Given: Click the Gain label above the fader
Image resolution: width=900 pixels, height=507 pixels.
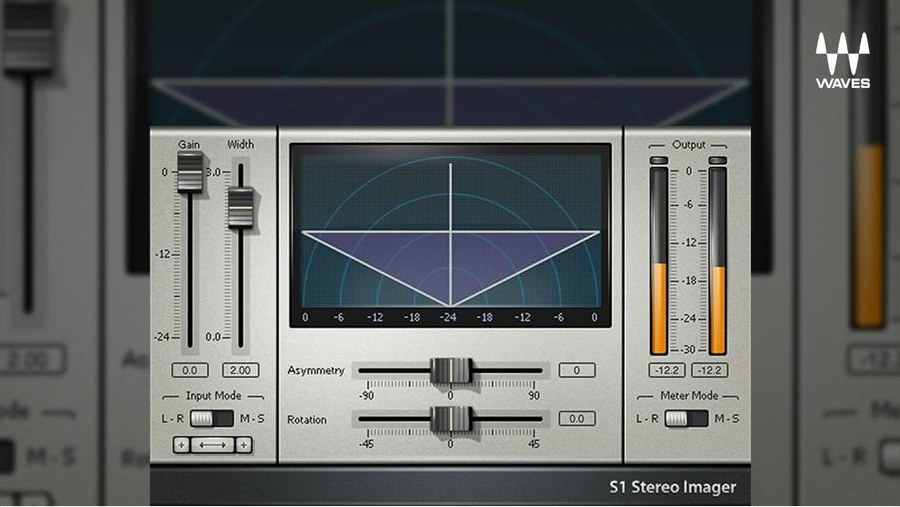Looking at the screenshot, I should pyautogui.click(x=189, y=145).
